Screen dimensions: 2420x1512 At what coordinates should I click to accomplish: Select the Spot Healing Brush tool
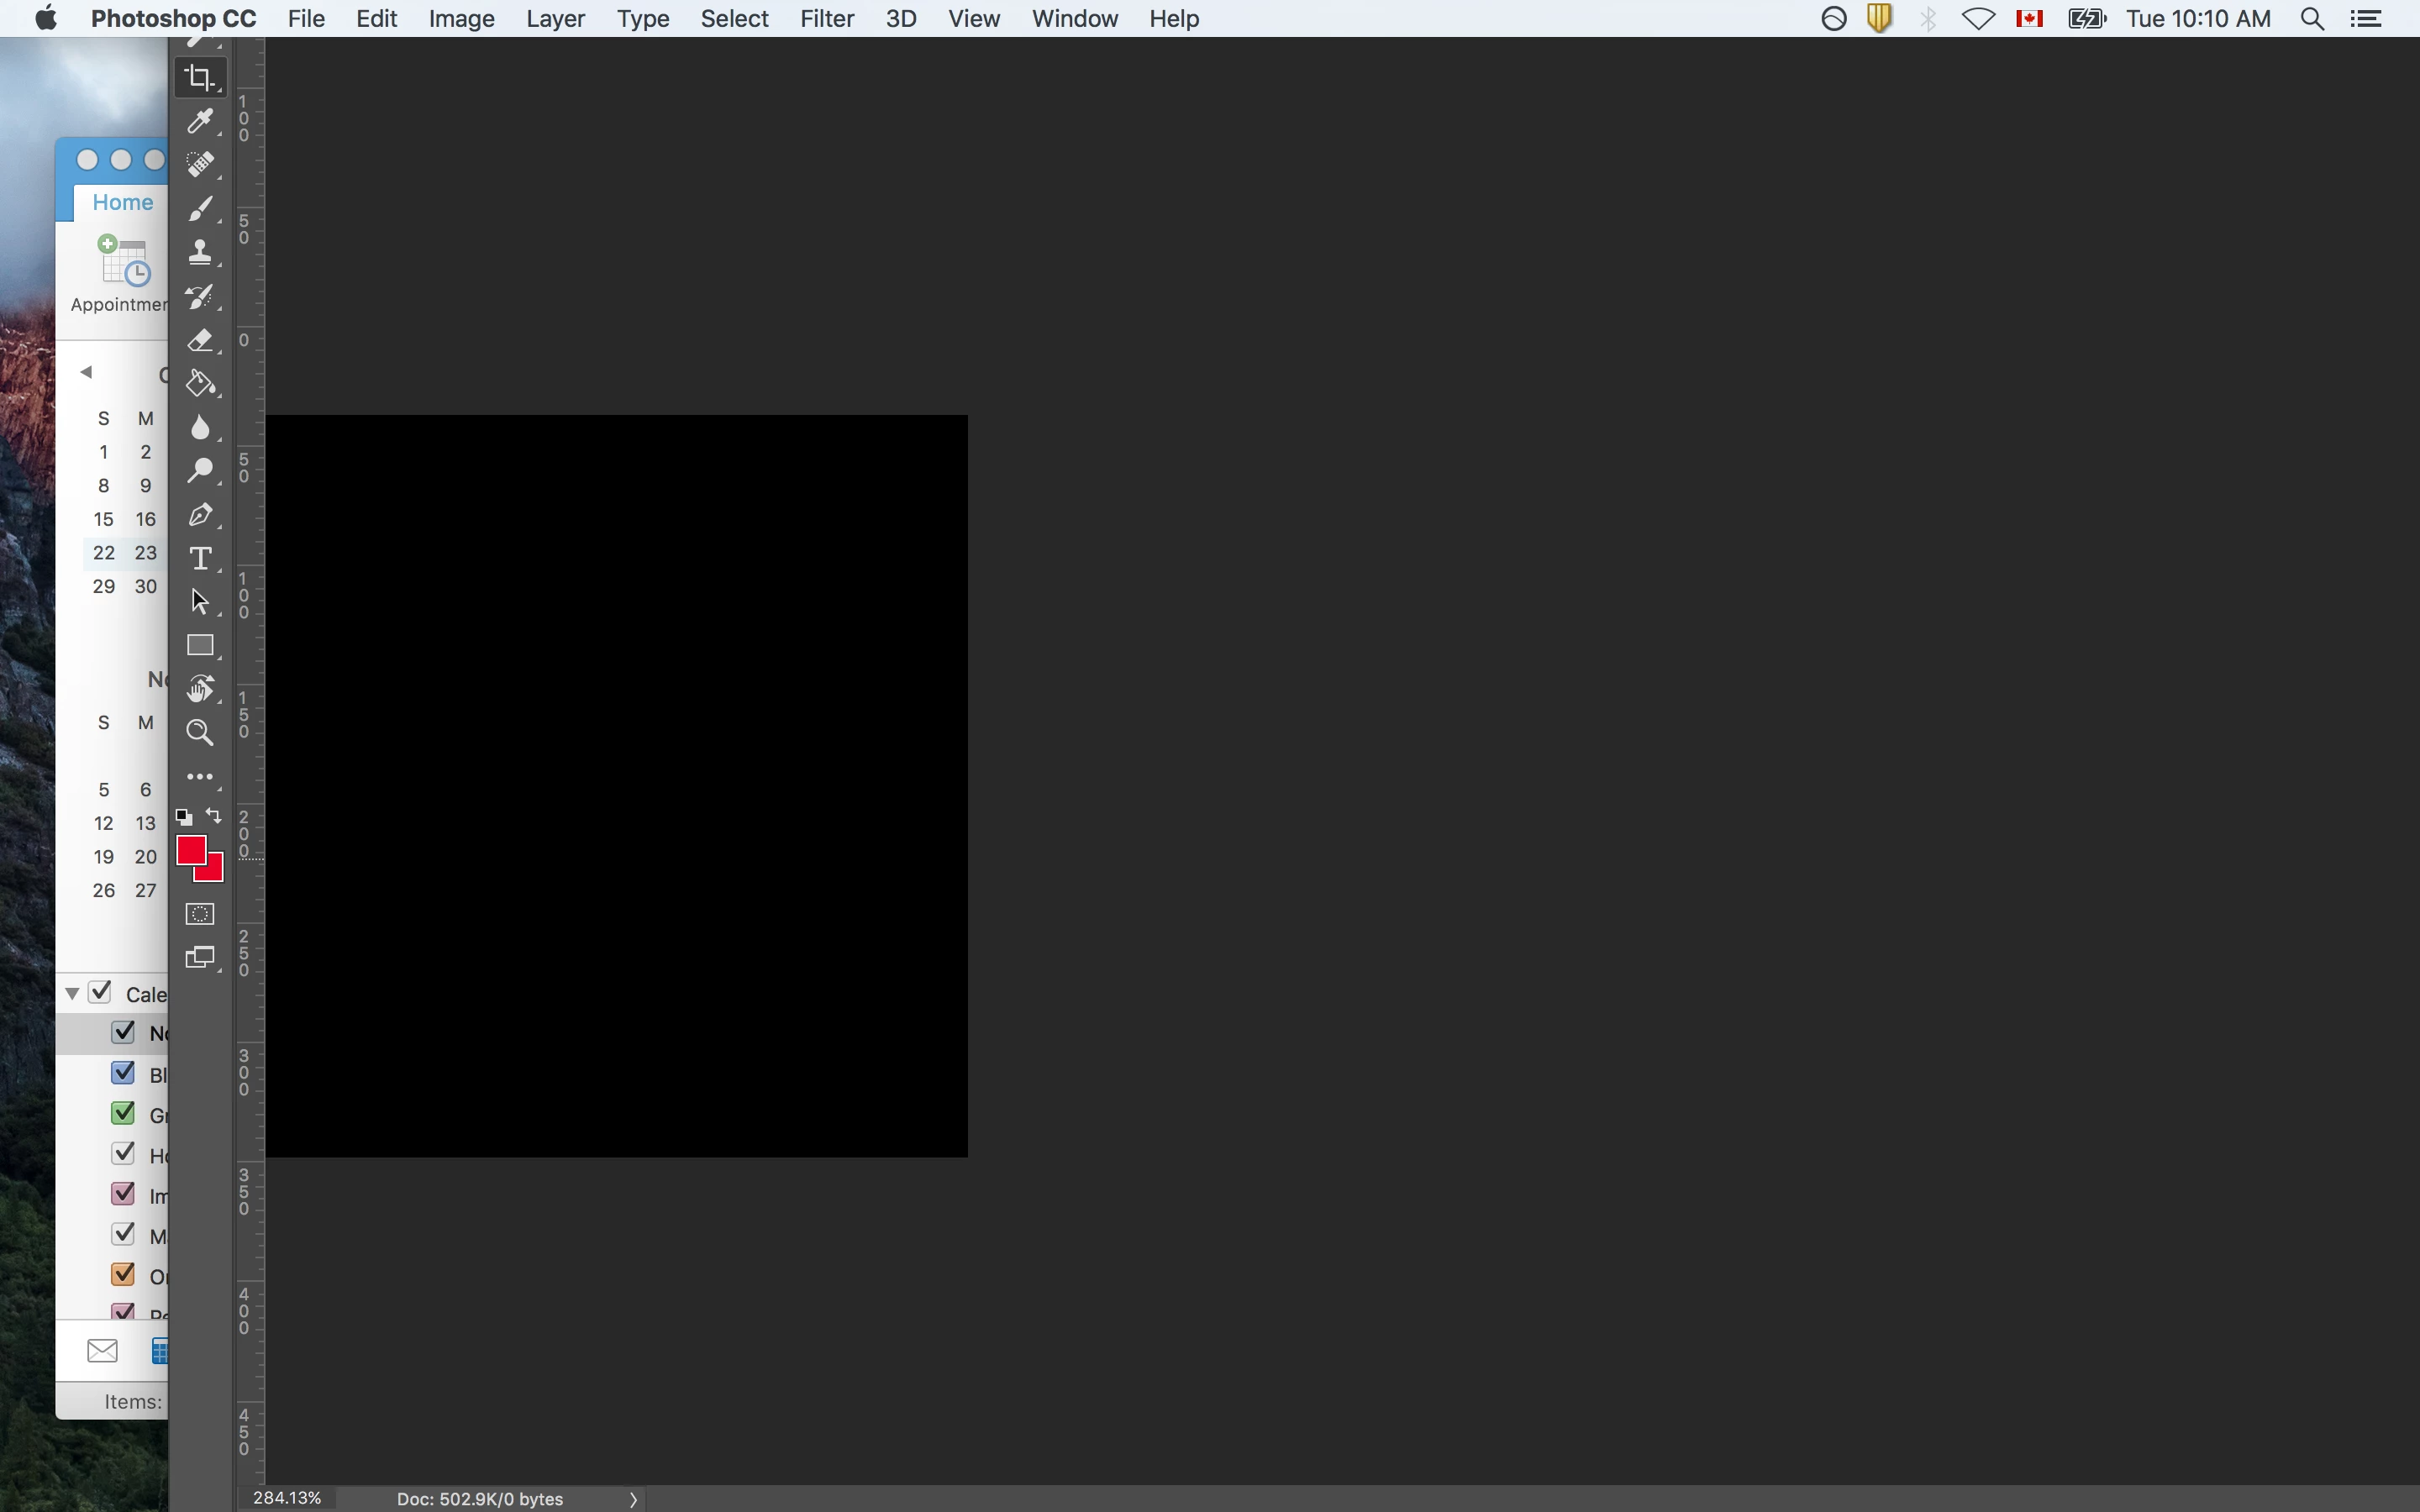click(x=200, y=165)
